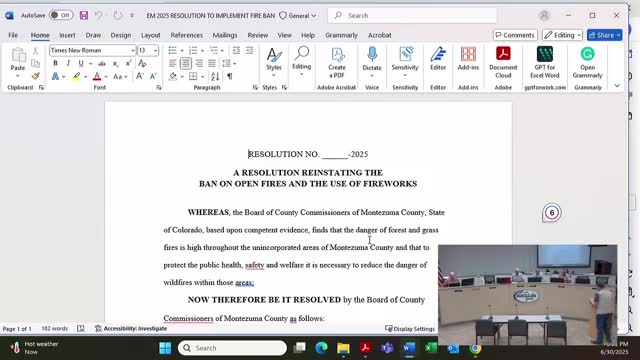The height and width of the screenshot is (360, 640).
Task: Click 182 words count in status bar
Action: click(54, 329)
